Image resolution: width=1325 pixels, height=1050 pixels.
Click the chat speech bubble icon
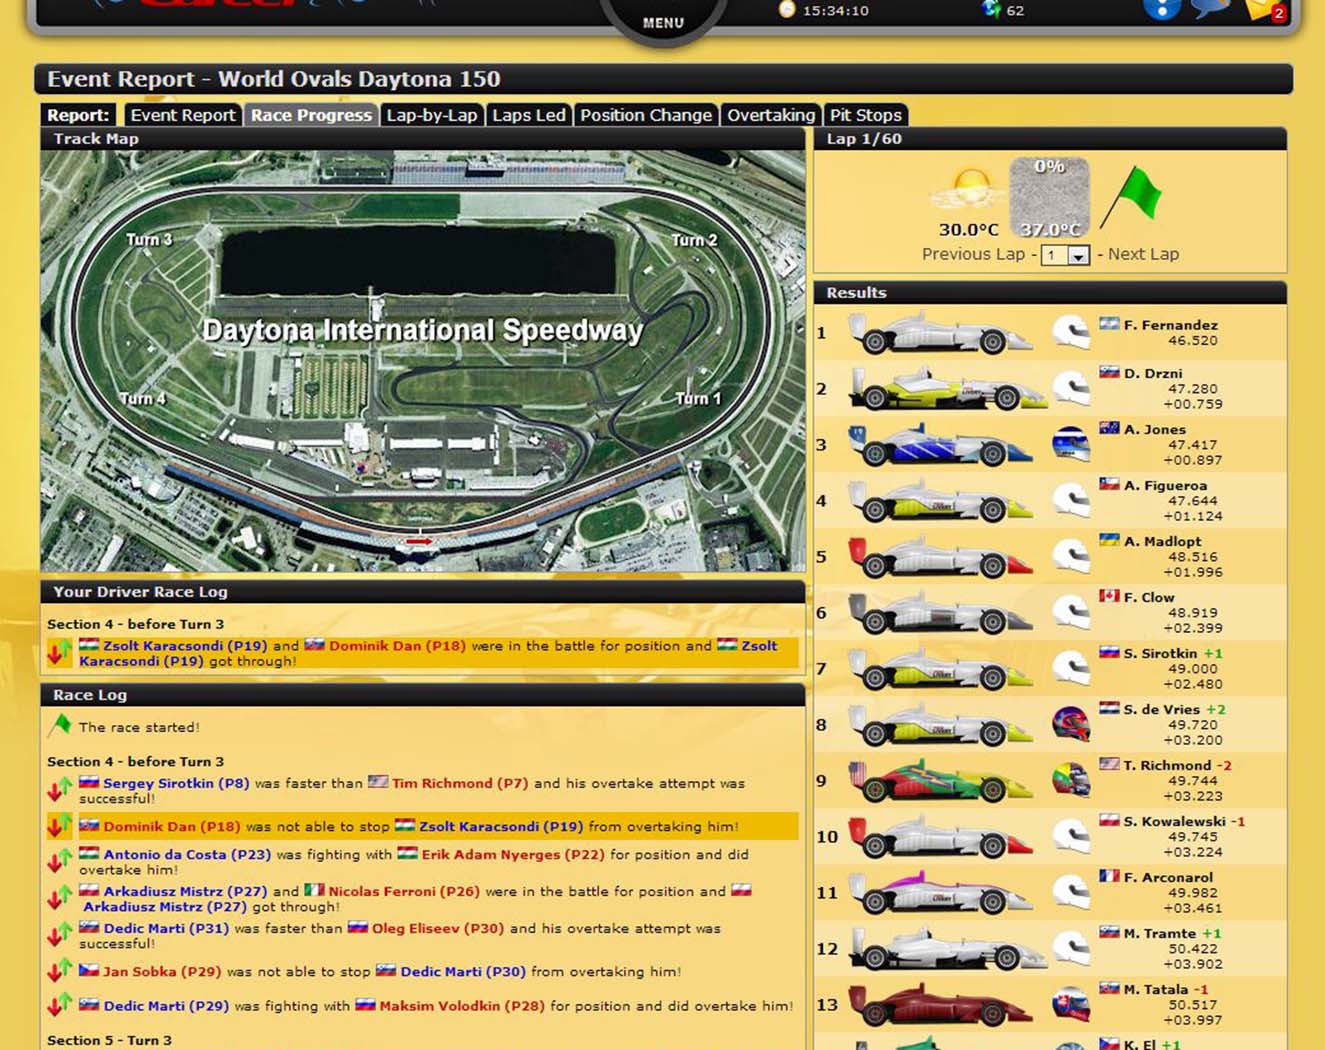point(1210,9)
